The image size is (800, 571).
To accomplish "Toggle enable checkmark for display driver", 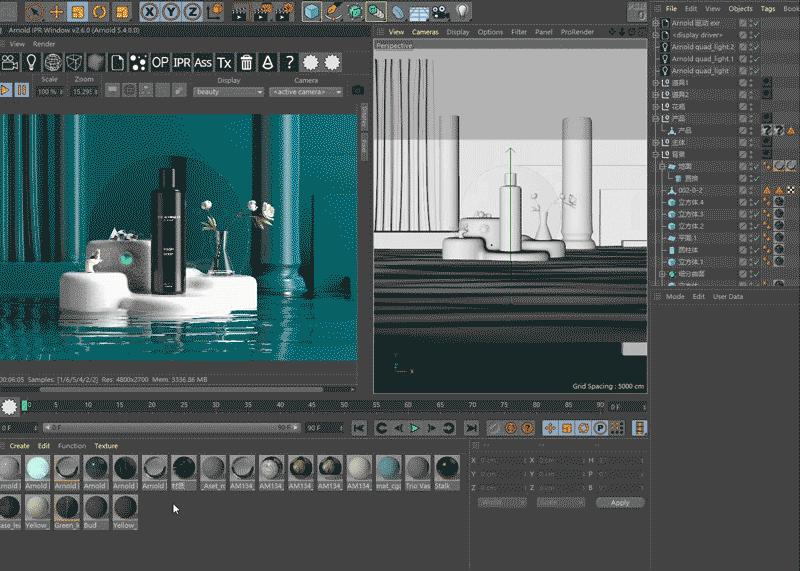I will click(x=756, y=35).
